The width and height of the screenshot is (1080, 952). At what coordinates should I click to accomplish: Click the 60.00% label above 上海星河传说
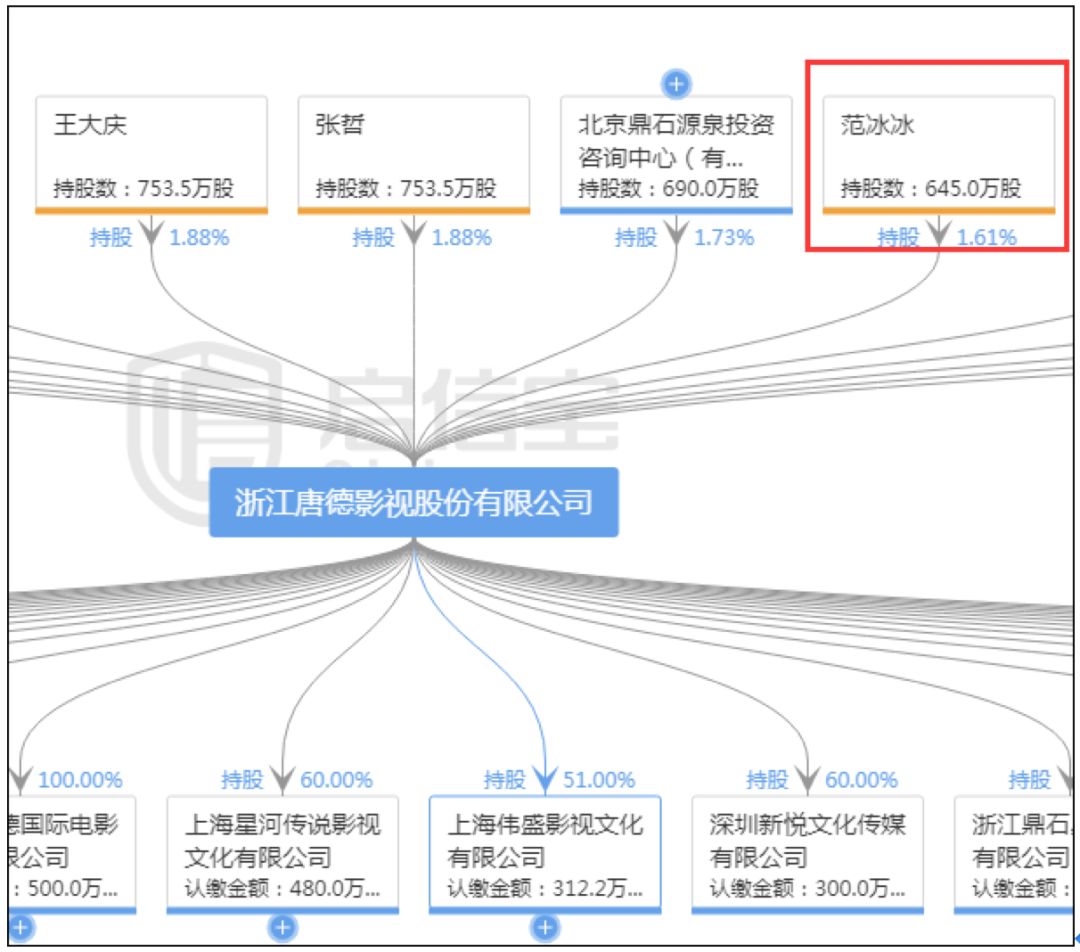point(336,780)
